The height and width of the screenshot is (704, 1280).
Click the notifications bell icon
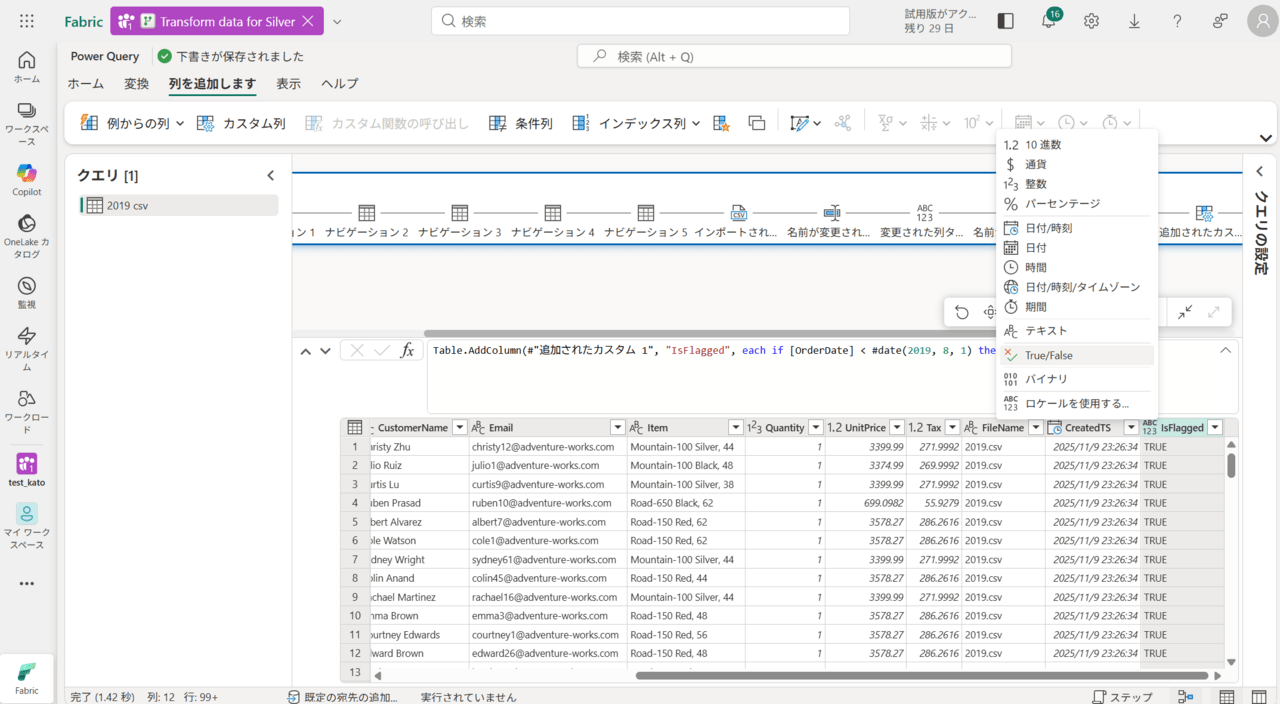tap(1049, 21)
